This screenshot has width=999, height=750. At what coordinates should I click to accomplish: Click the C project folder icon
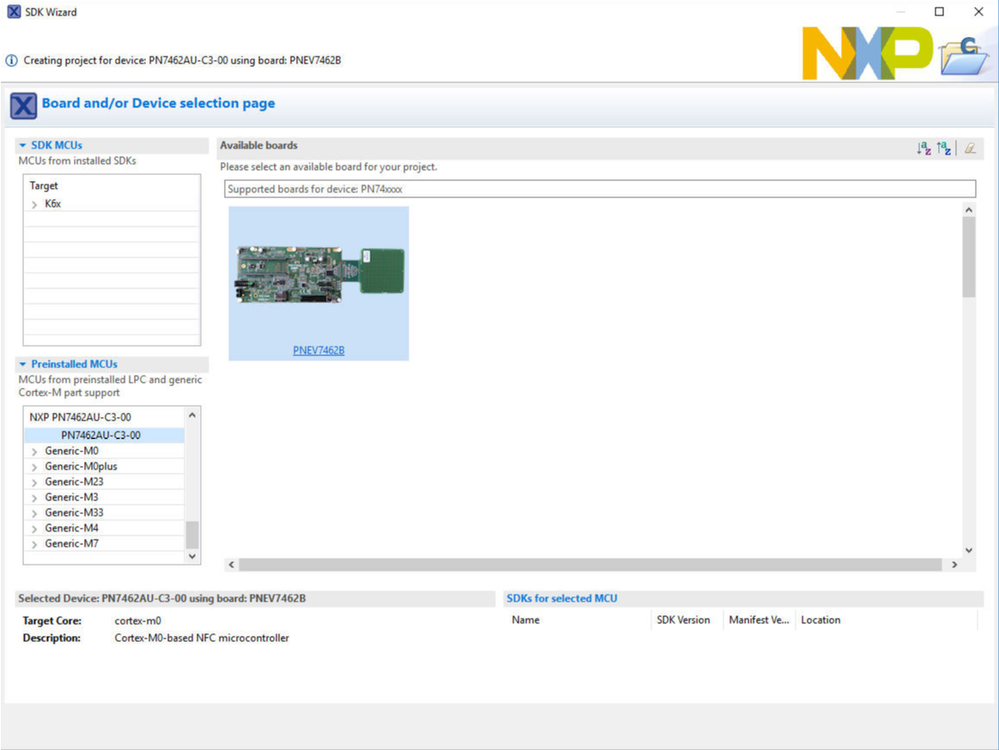point(965,55)
